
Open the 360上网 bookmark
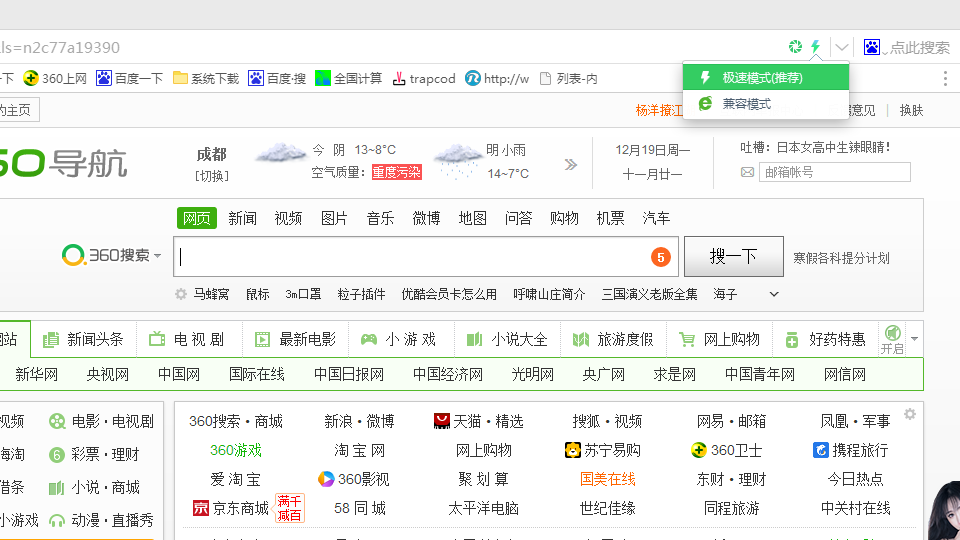(x=55, y=78)
